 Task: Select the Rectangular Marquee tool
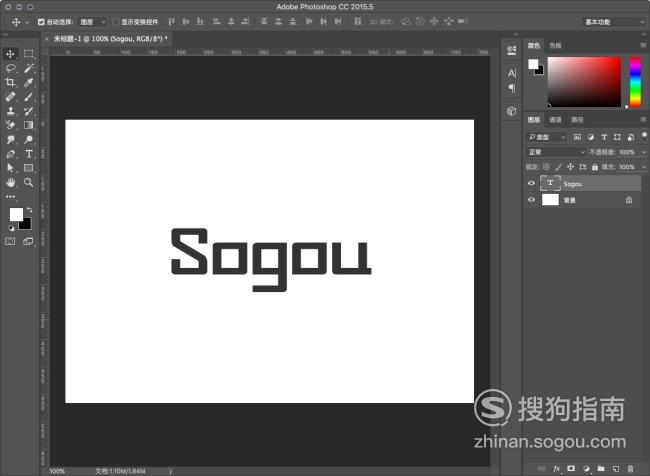point(29,54)
